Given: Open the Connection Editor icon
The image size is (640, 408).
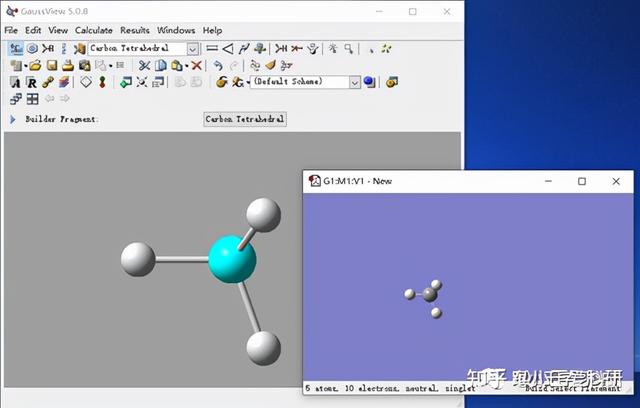Looking at the screenshot, I should [x=47, y=82].
